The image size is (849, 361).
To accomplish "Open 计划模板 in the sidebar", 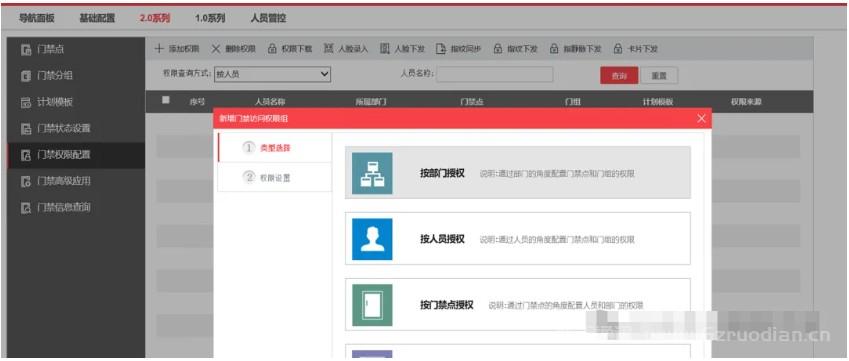I will coord(76,102).
